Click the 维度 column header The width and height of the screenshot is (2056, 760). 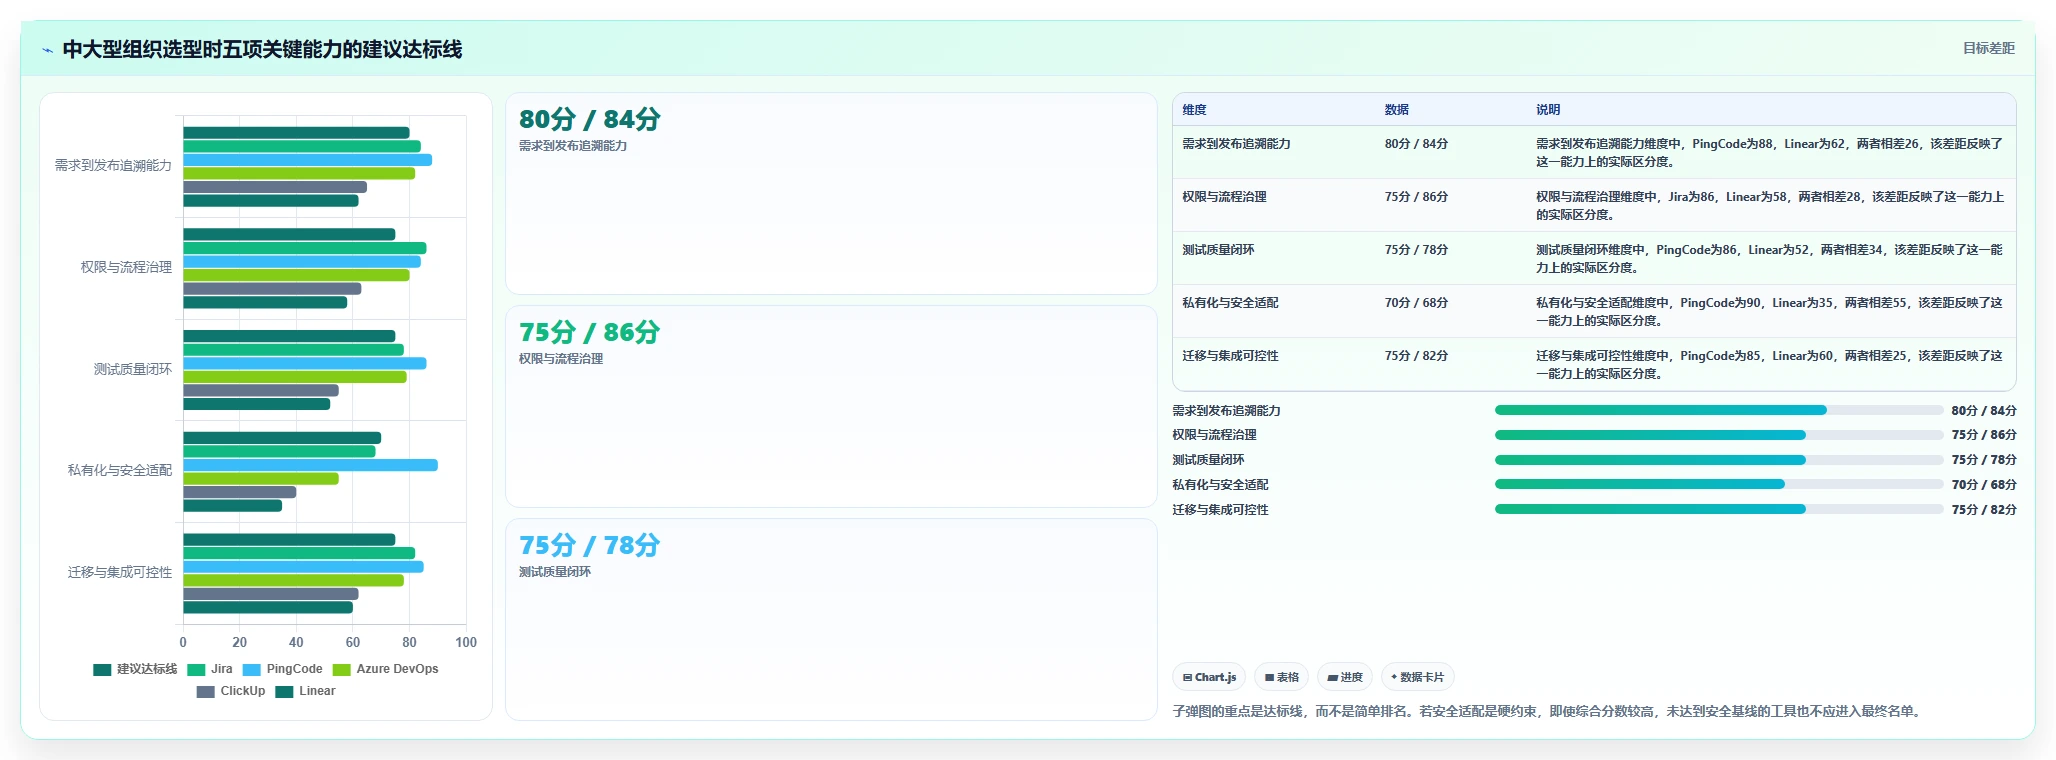pyautogui.click(x=1194, y=110)
